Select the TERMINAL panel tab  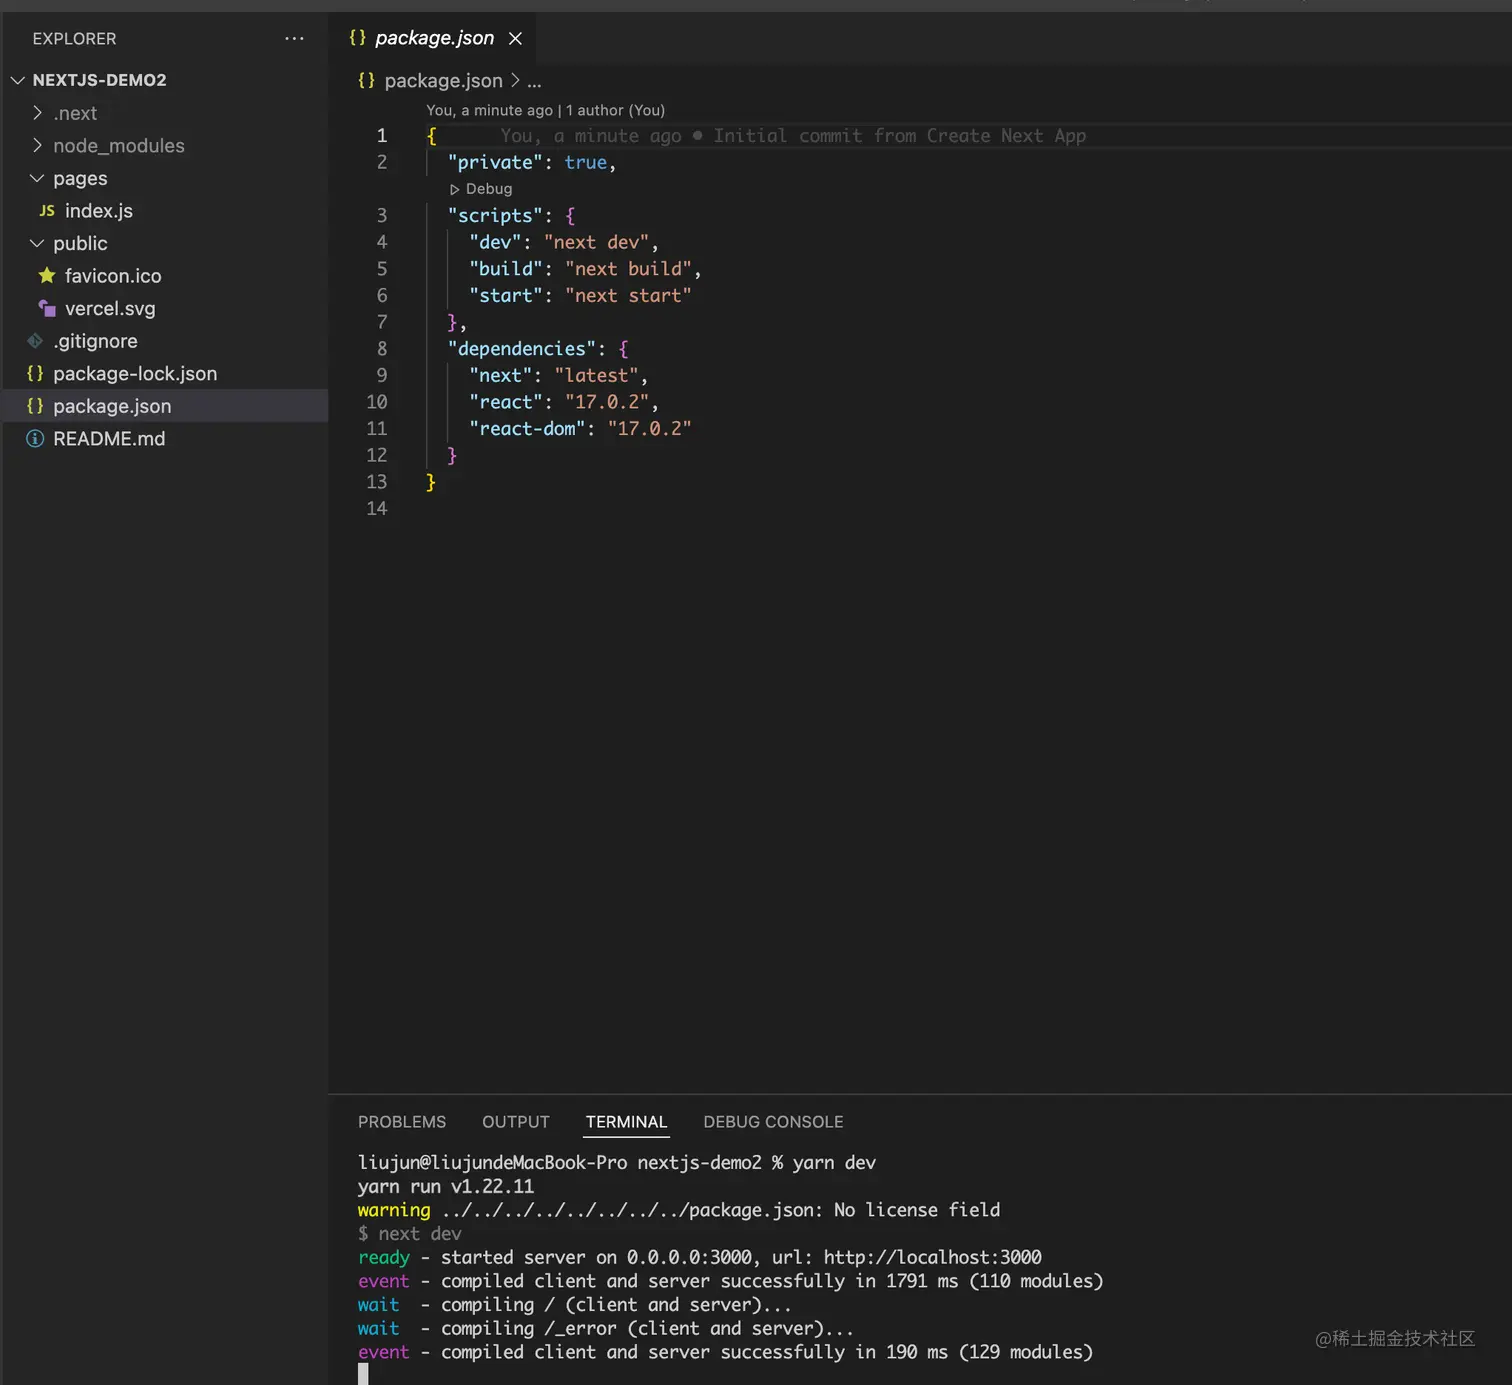626,1122
